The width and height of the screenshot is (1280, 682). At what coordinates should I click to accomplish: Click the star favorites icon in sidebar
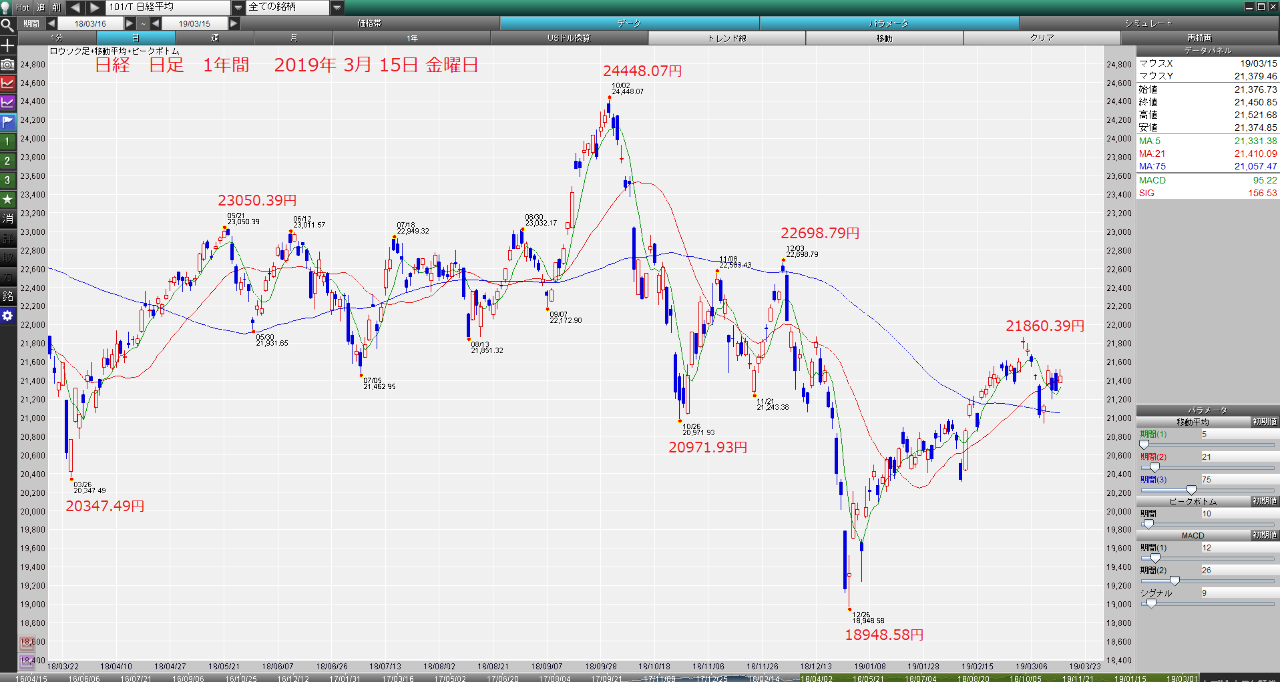[x=7, y=199]
